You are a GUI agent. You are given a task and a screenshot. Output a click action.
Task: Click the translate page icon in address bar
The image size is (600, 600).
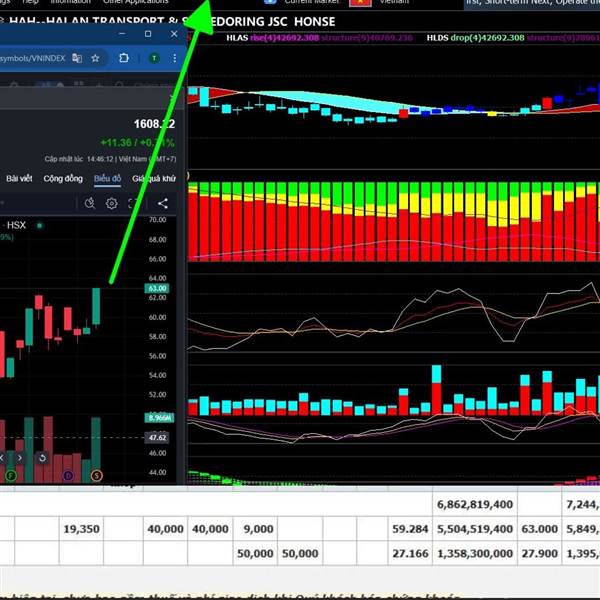(x=77, y=58)
